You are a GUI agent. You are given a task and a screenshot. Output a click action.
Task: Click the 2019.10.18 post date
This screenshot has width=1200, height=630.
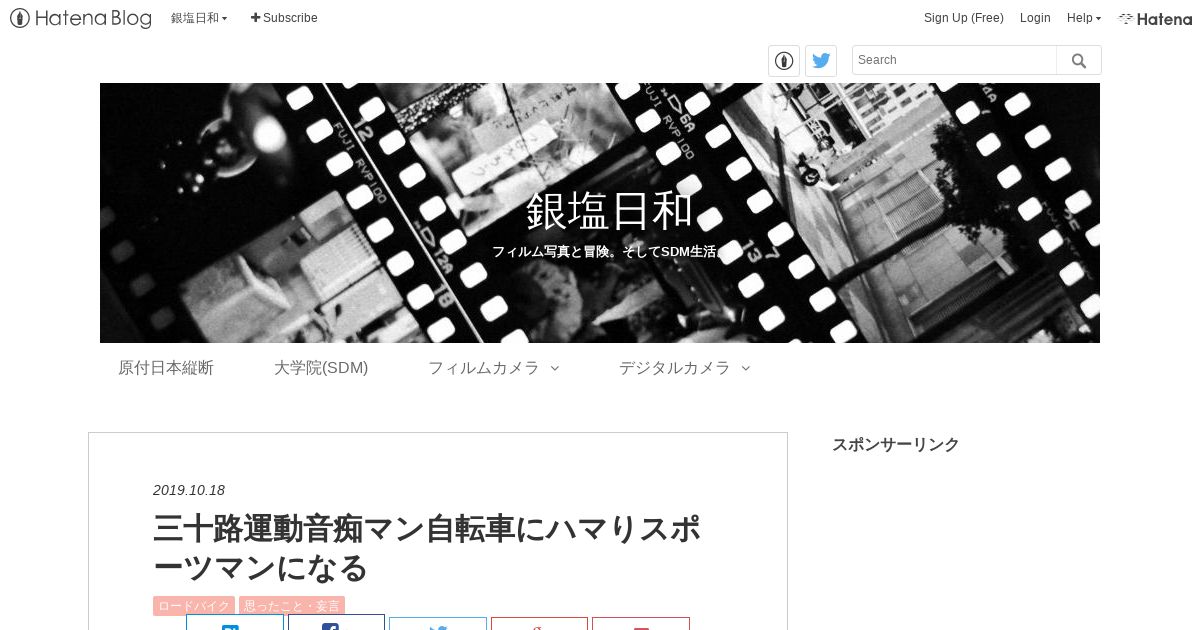coord(189,490)
